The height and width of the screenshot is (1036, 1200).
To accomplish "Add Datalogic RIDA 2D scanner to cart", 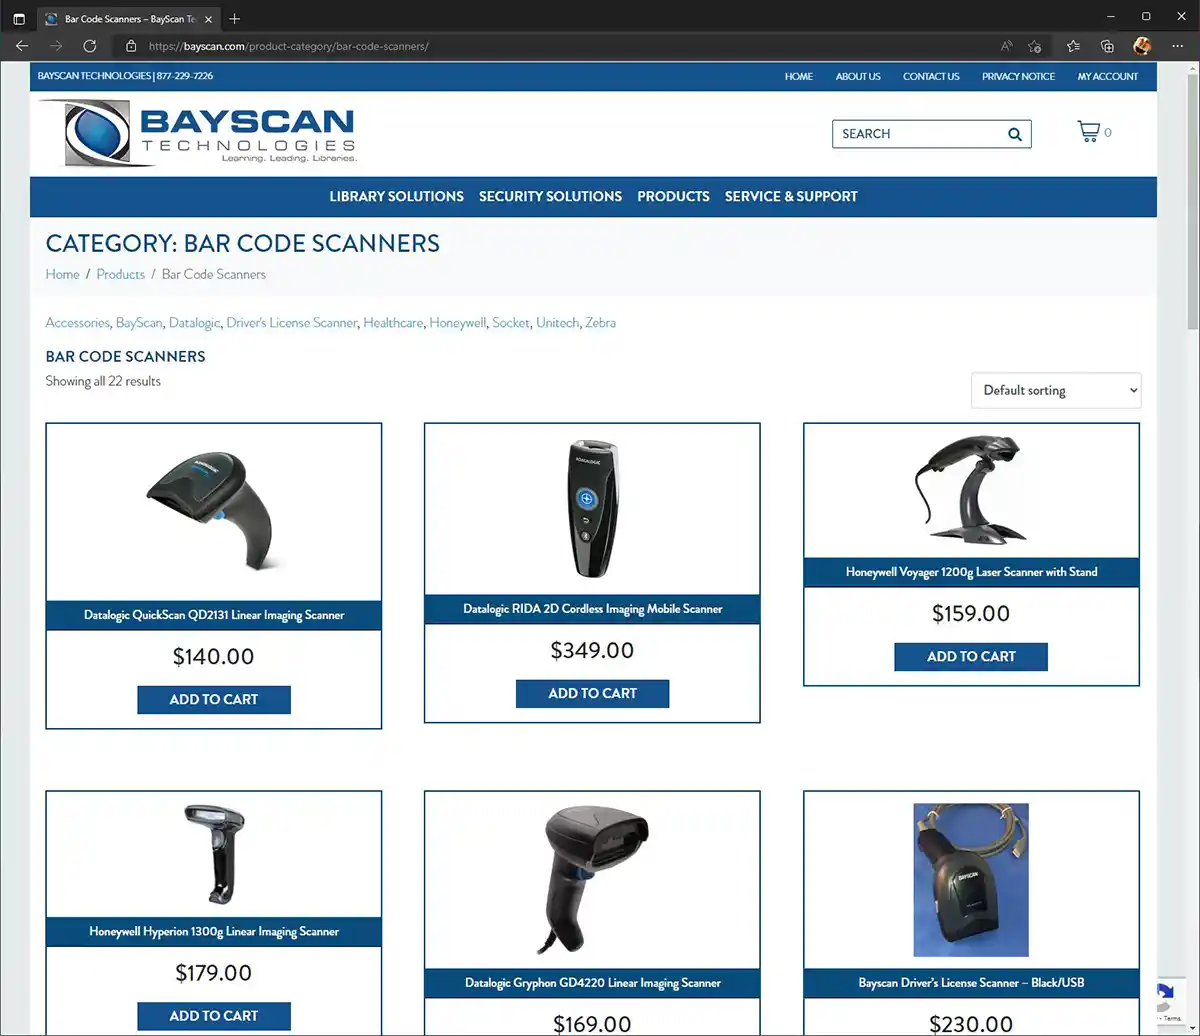I will click(x=593, y=694).
